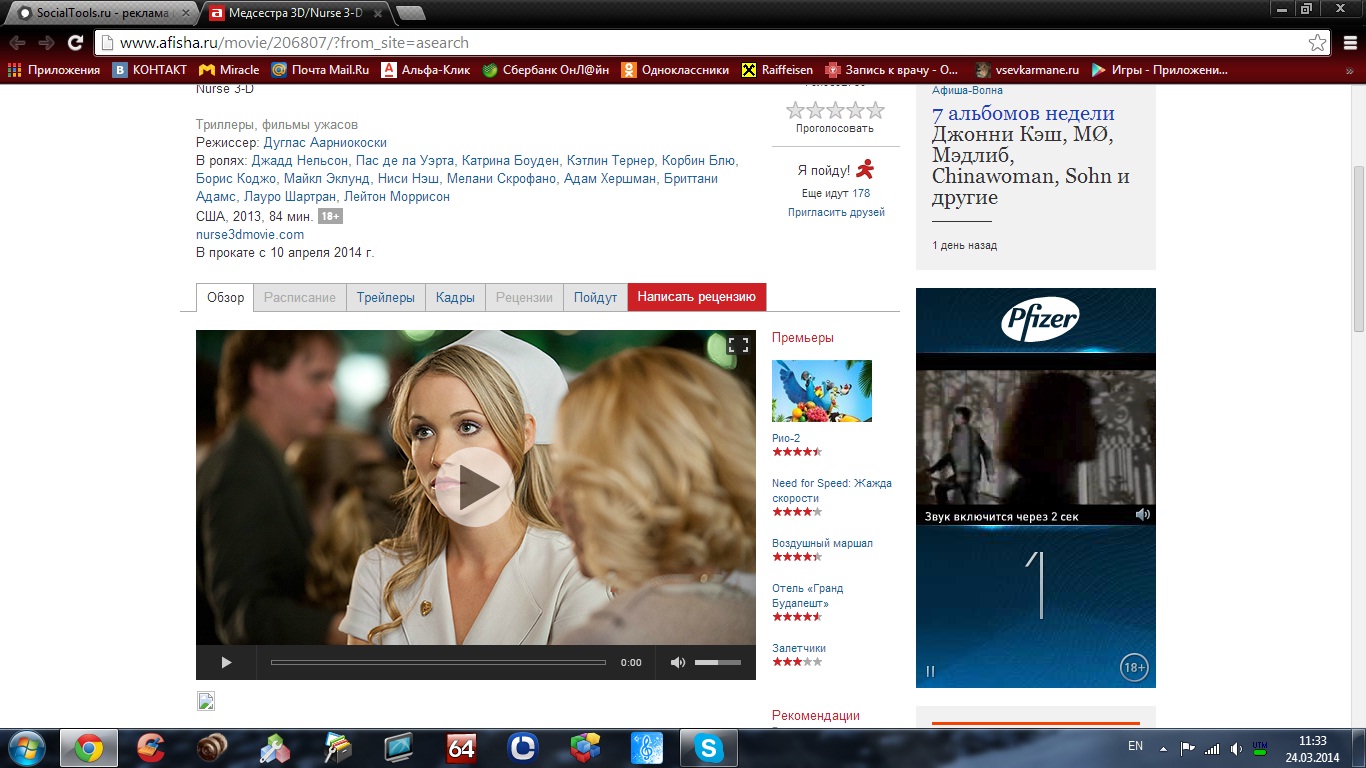
Task: Click the browser reload icon
Action: [75, 43]
